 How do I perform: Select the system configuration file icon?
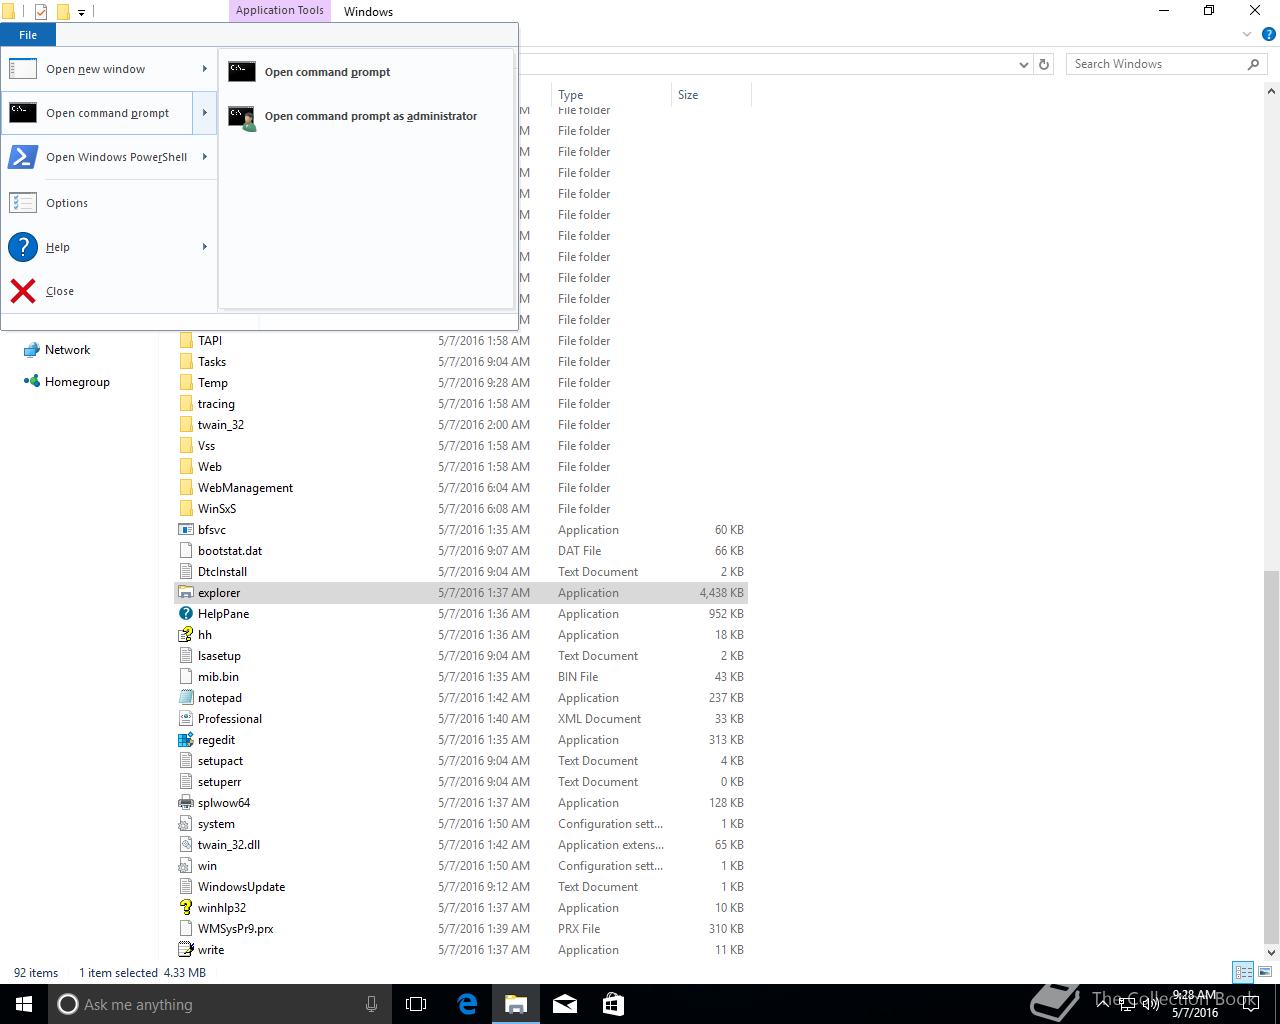pyautogui.click(x=186, y=824)
